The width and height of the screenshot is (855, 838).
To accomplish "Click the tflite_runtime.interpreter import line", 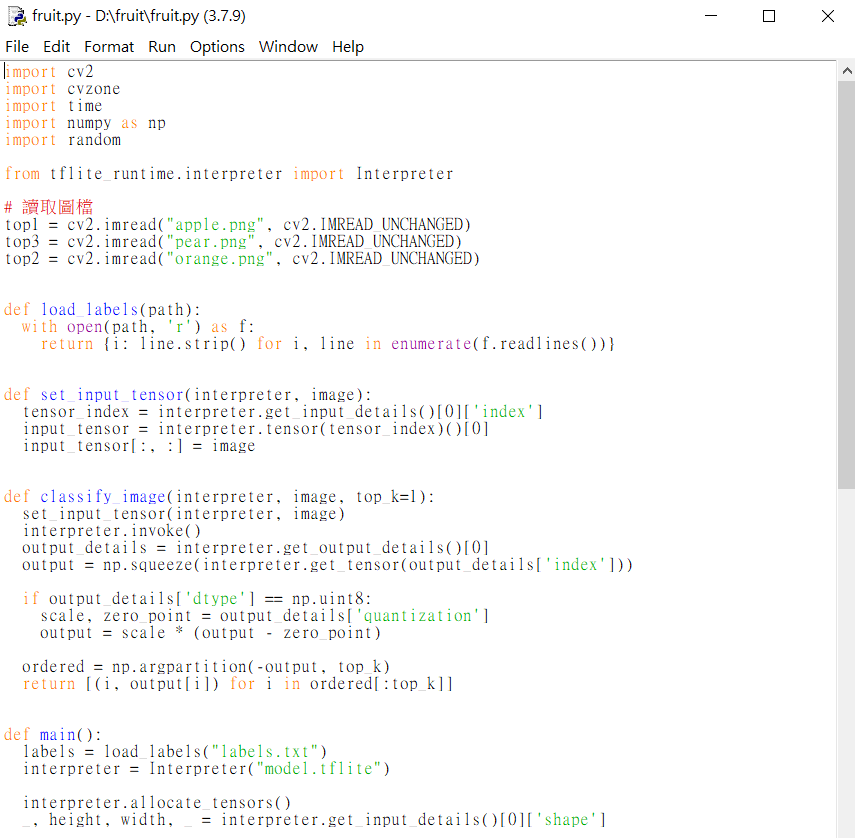I will 229,174.
